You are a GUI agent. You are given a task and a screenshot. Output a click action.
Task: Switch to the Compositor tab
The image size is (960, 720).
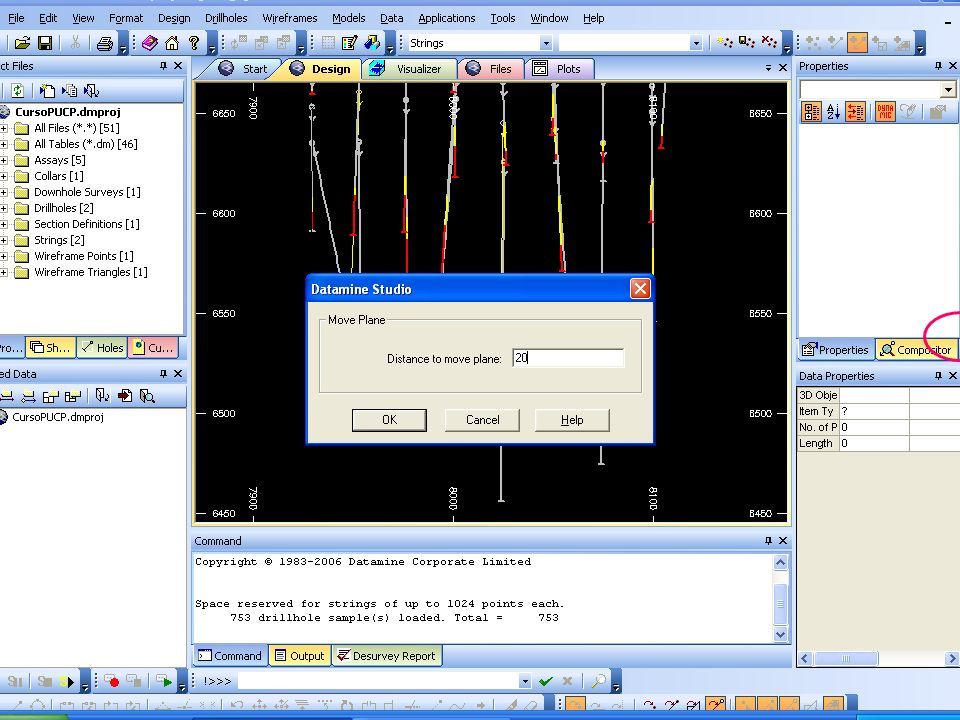click(916, 350)
